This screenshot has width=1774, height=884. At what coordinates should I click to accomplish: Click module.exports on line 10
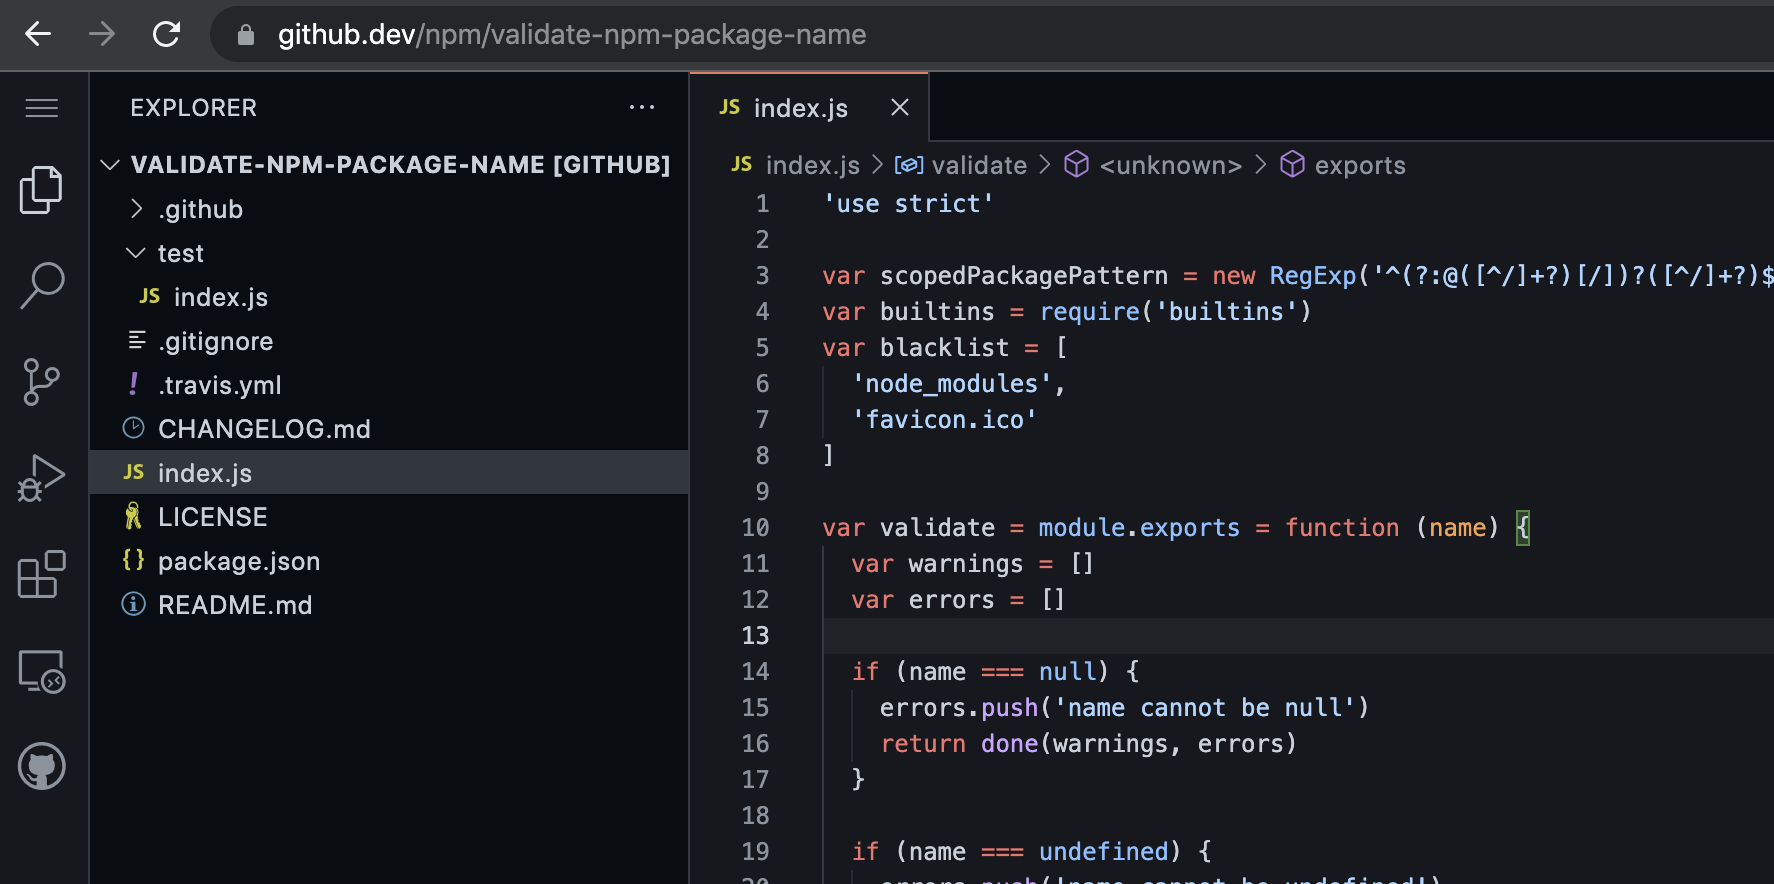[1139, 528]
